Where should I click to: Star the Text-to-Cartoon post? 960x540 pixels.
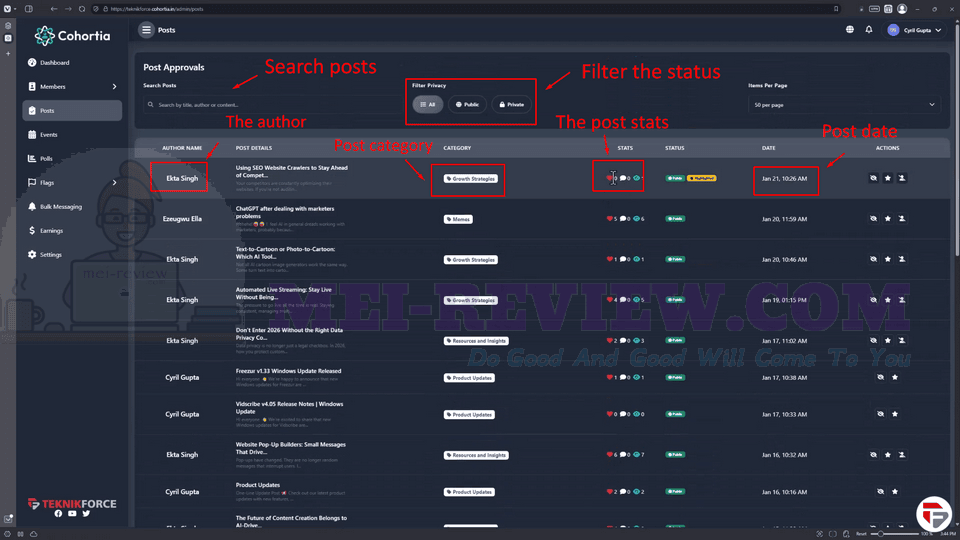click(x=888, y=259)
